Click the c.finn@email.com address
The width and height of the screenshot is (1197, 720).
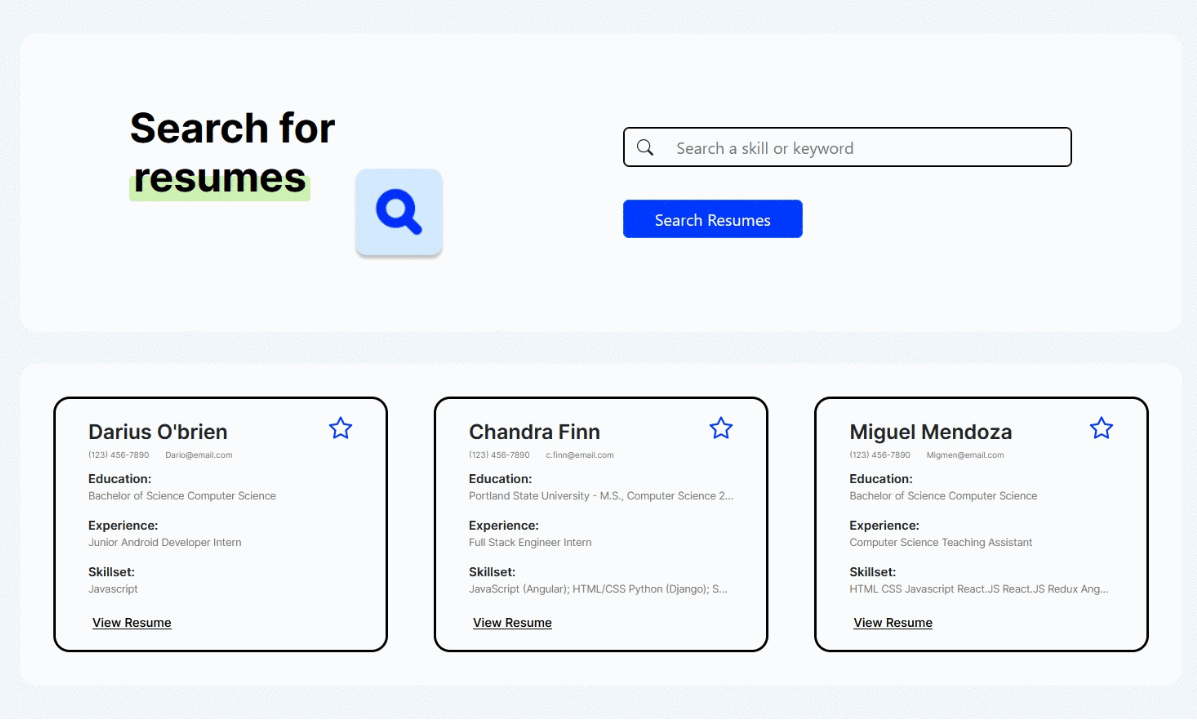pos(580,455)
